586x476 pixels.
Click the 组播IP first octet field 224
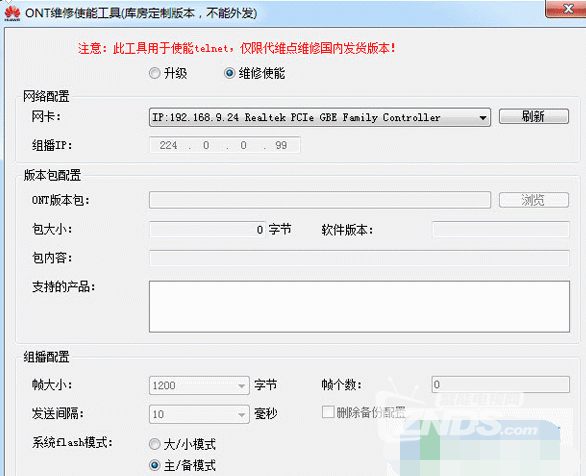[168, 145]
